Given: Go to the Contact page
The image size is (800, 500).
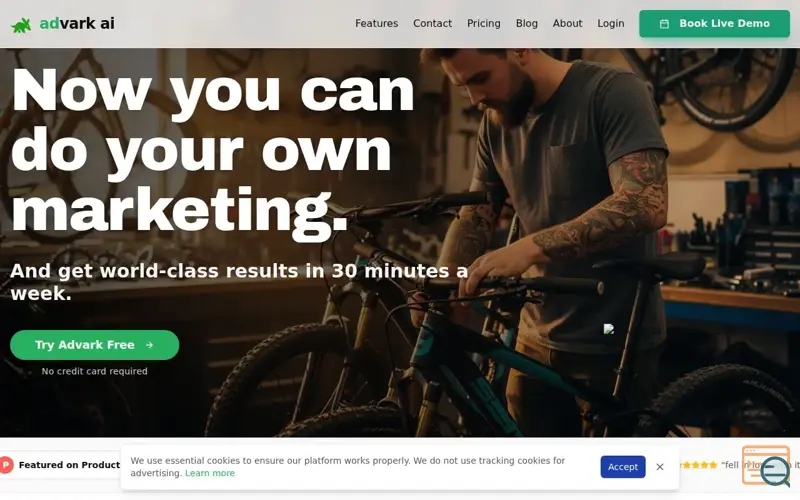Looking at the screenshot, I should (x=433, y=23).
